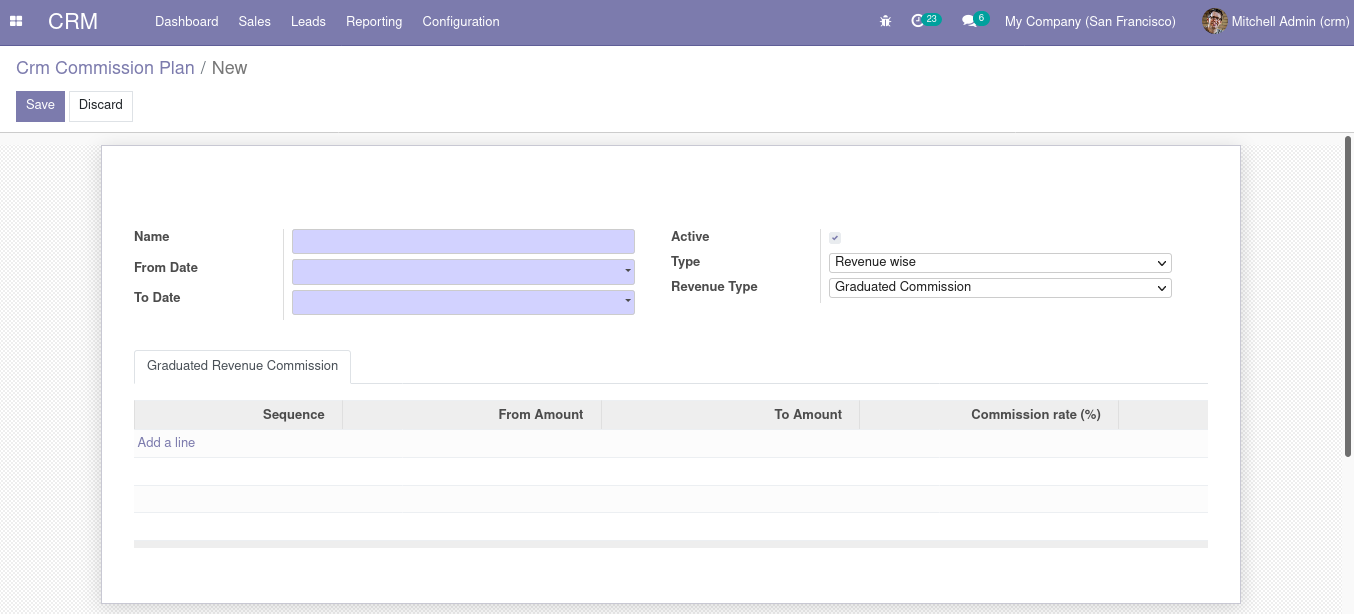Click the CRM app brand title
The width and height of the screenshot is (1354, 614).
[x=73, y=21]
